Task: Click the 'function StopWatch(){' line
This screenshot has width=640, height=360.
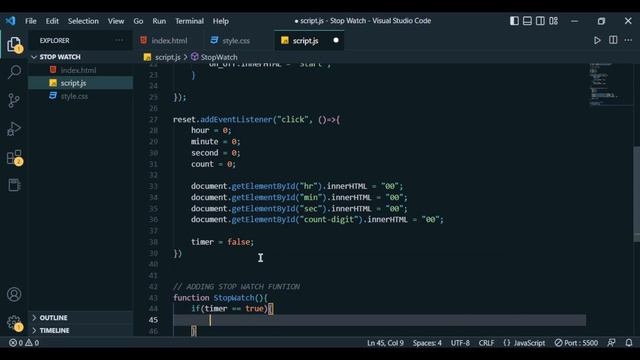Action: pyautogui.click(x=220, y=298)
